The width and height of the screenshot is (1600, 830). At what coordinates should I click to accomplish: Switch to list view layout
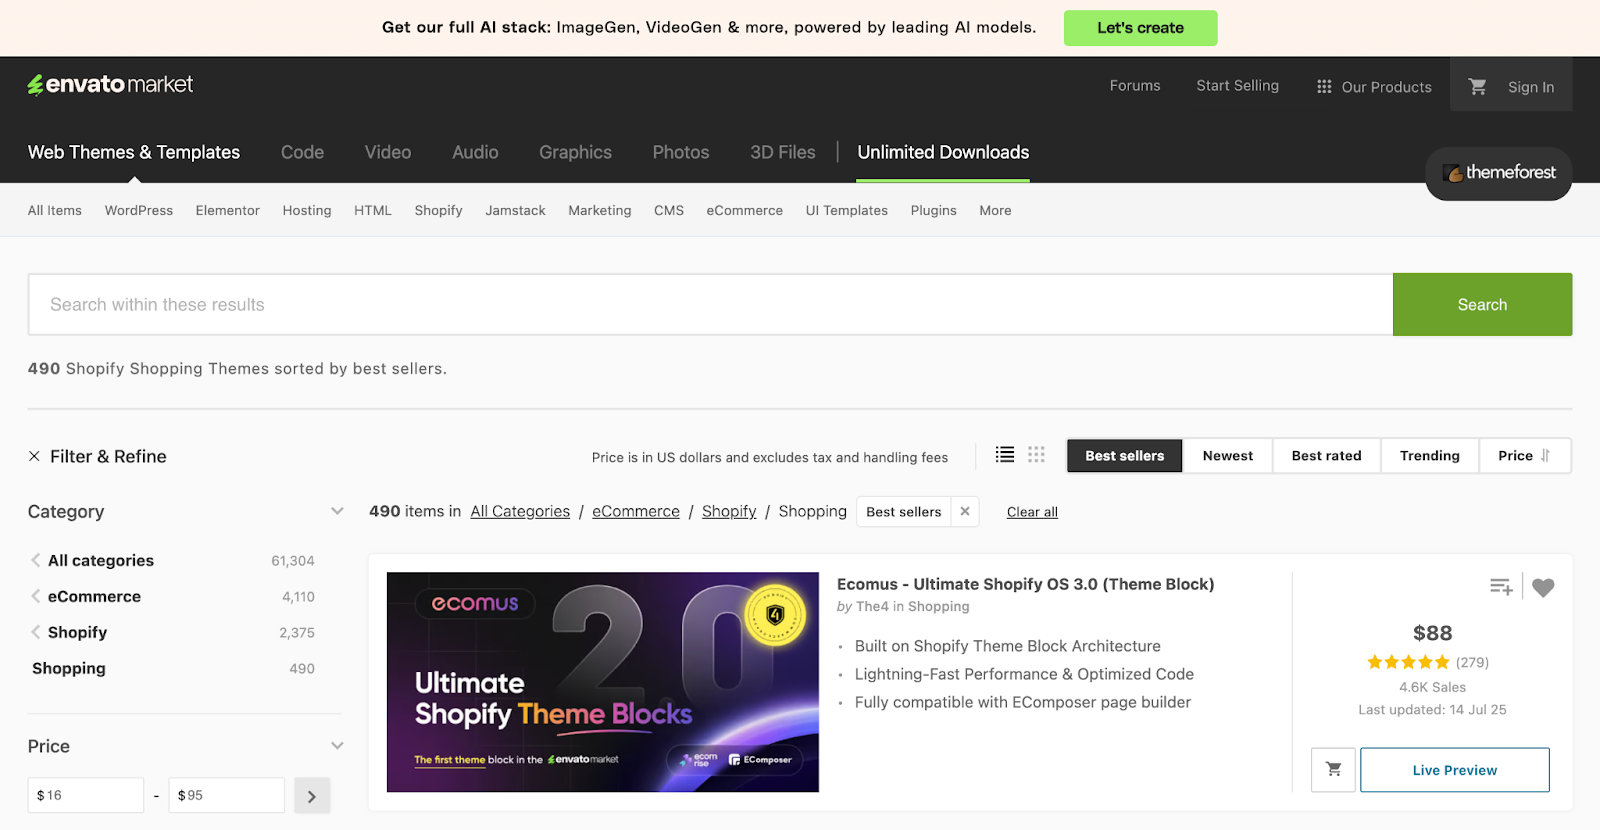(1005, 455)
